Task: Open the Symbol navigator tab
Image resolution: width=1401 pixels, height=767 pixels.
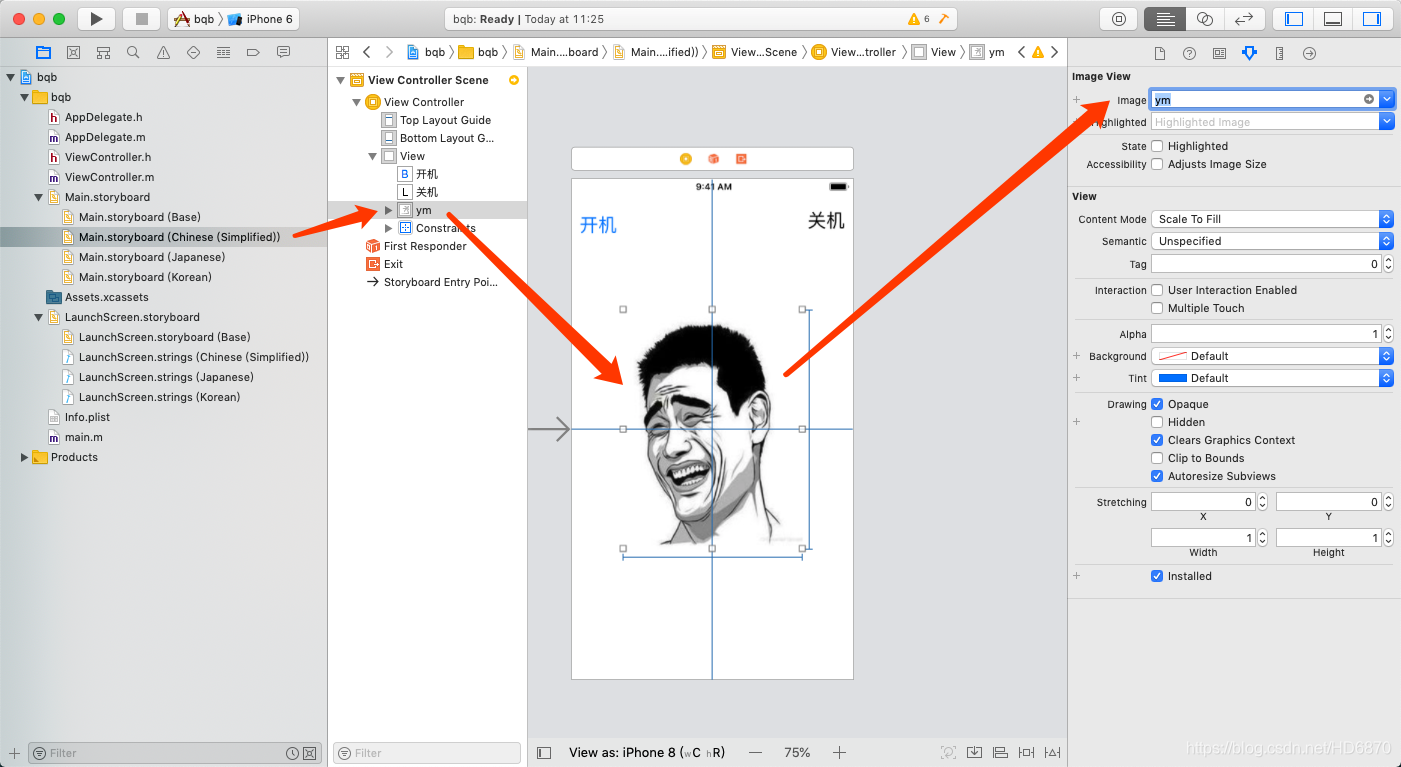Action: pos(103,52)
